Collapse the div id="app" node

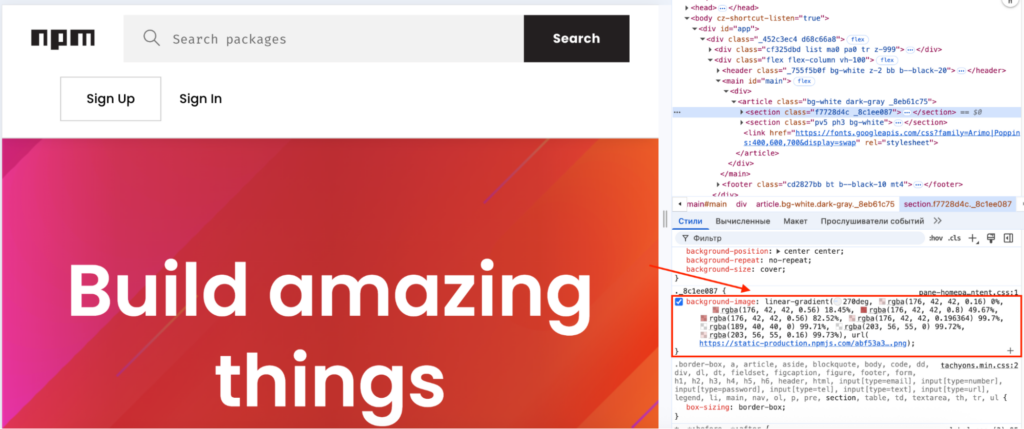coord(695,29)
